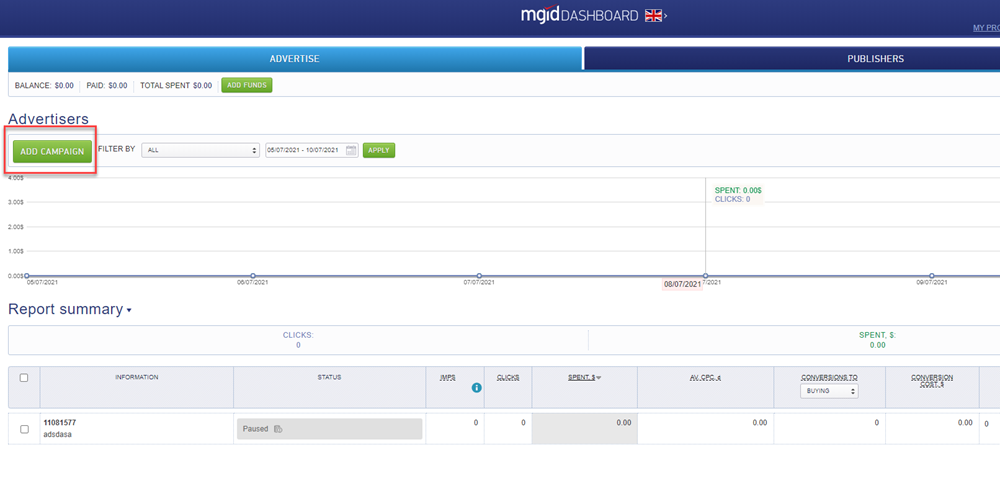Click the CLICKS: 0 summary box
Viewport: 1000px width, 478px height.
tap(298, 340)
